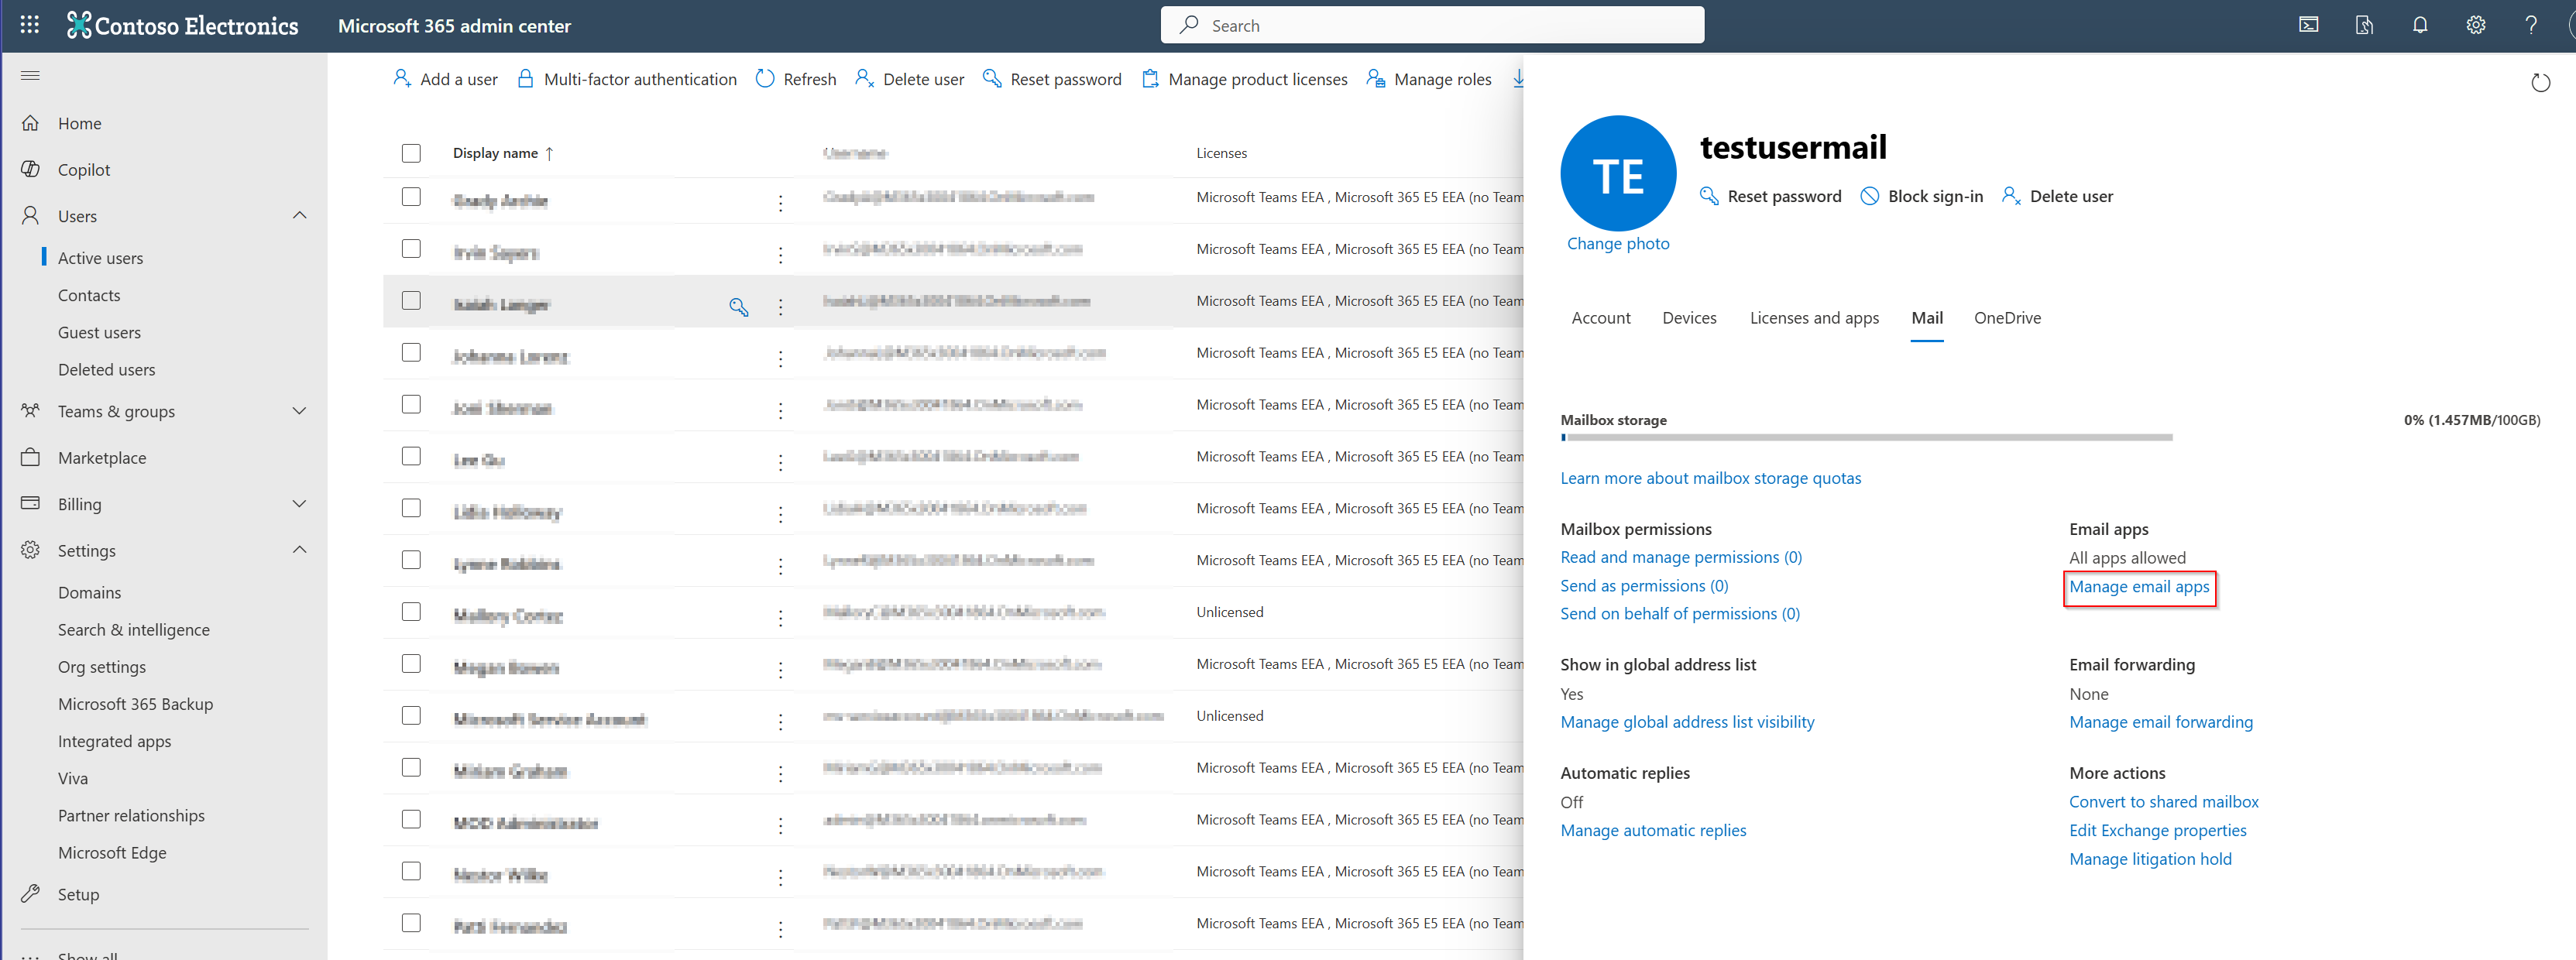Click Manage product licenses icon

1151,78
